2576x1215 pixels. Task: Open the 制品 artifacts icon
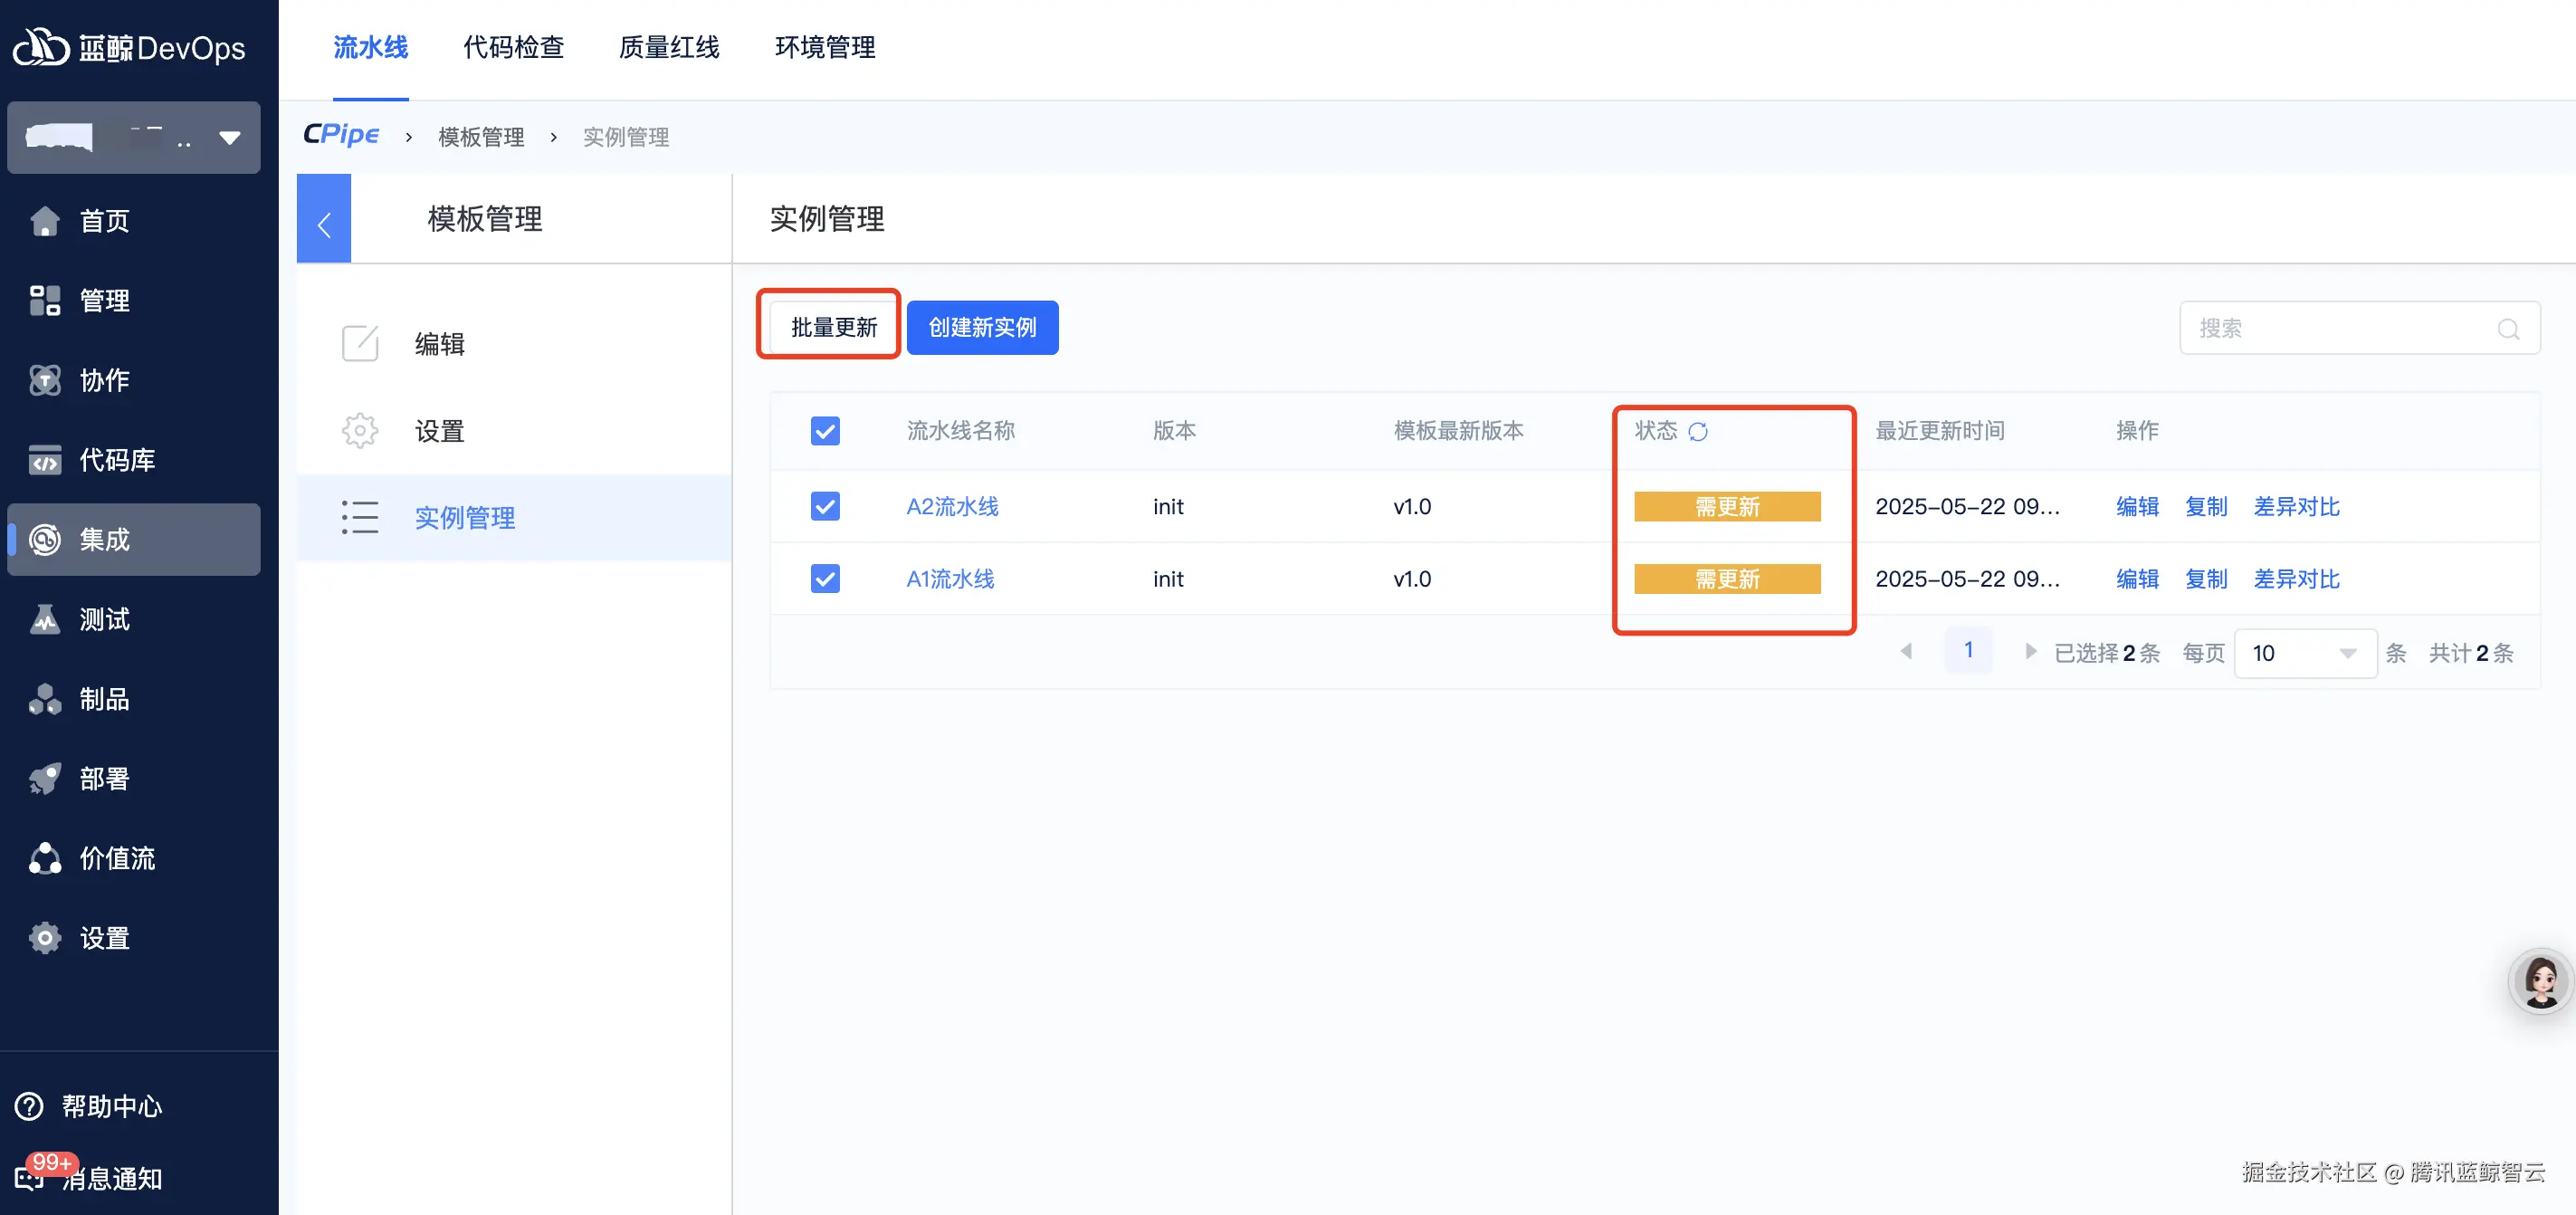(44, 699)
